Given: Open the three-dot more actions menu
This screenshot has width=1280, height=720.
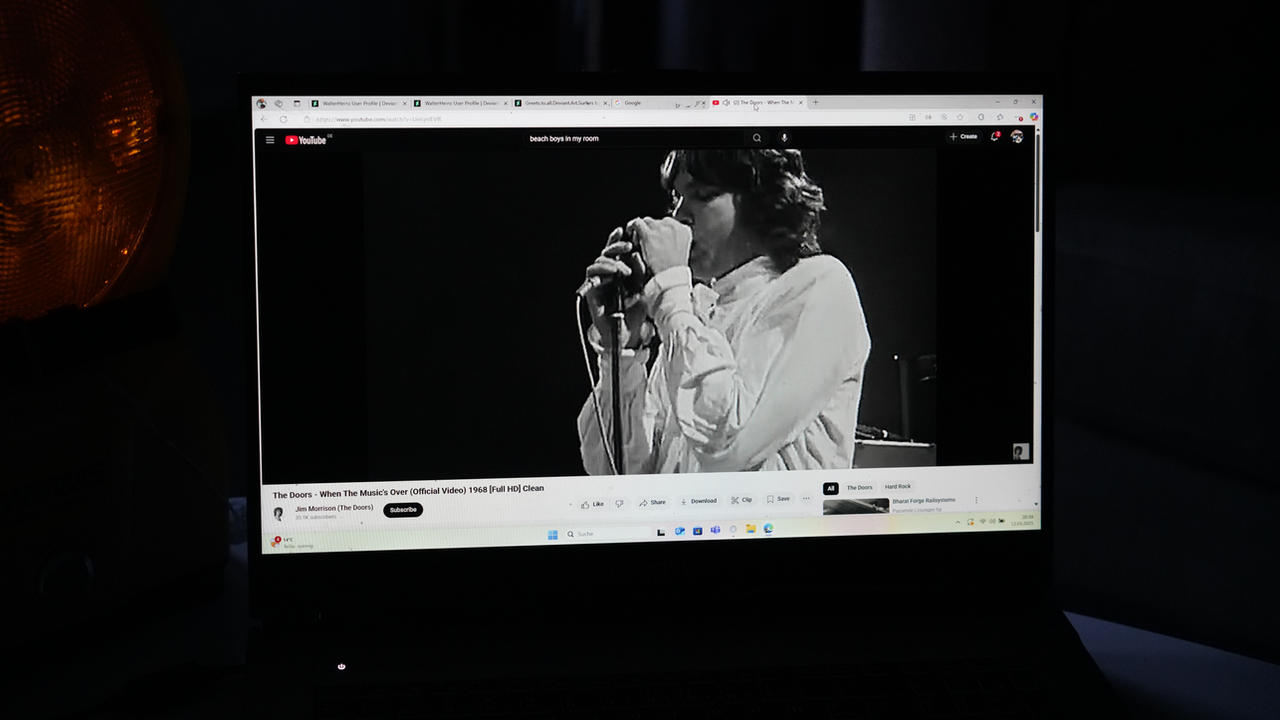Looking at the screenshot, I should click(806, 499).
